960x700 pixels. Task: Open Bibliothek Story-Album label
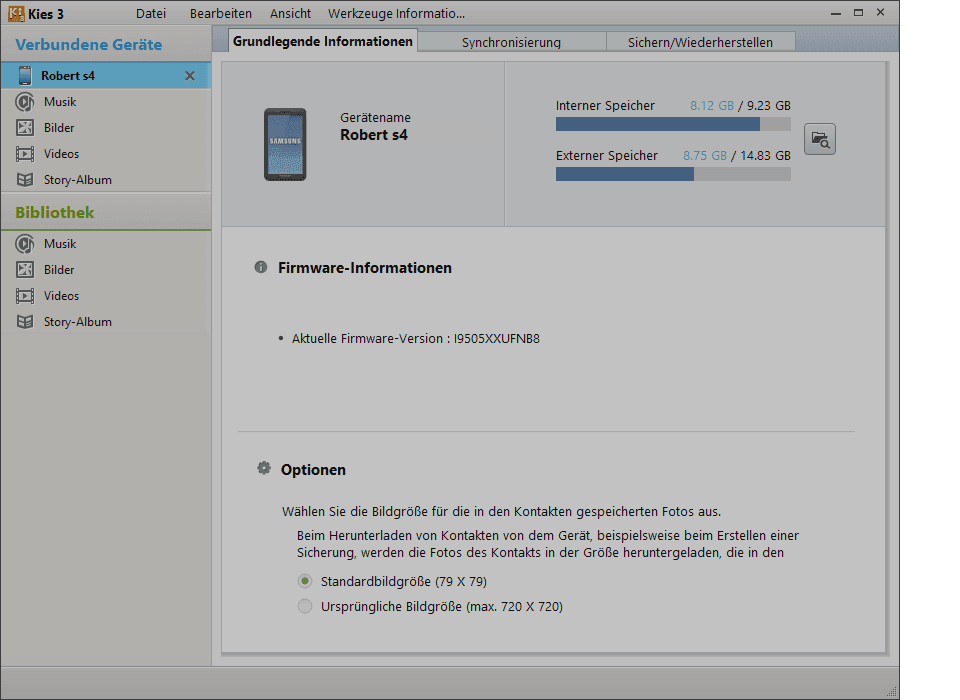tap(78, 322)
